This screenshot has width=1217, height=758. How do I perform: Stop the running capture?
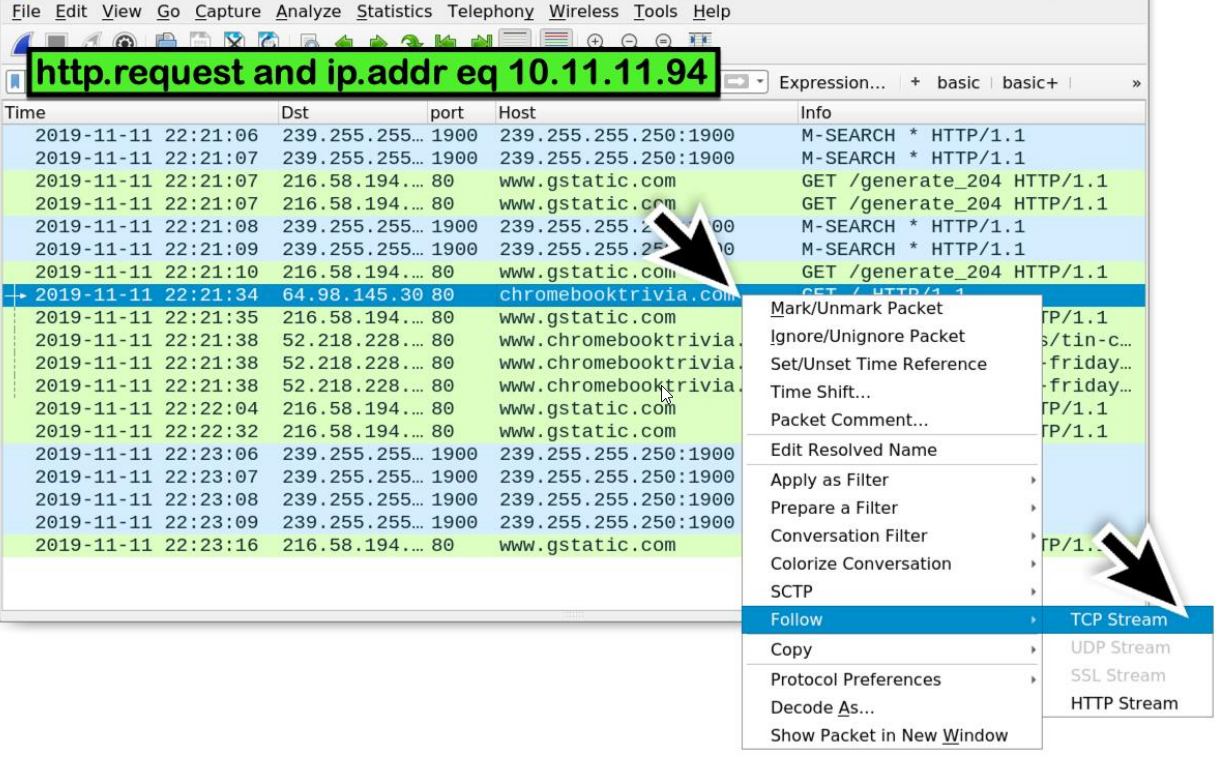(x=57, y=42)
